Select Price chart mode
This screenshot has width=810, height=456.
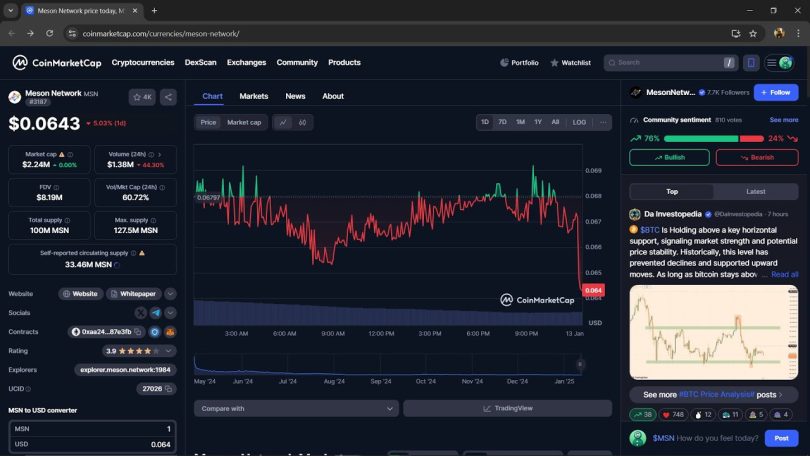(x=208, y=122)
